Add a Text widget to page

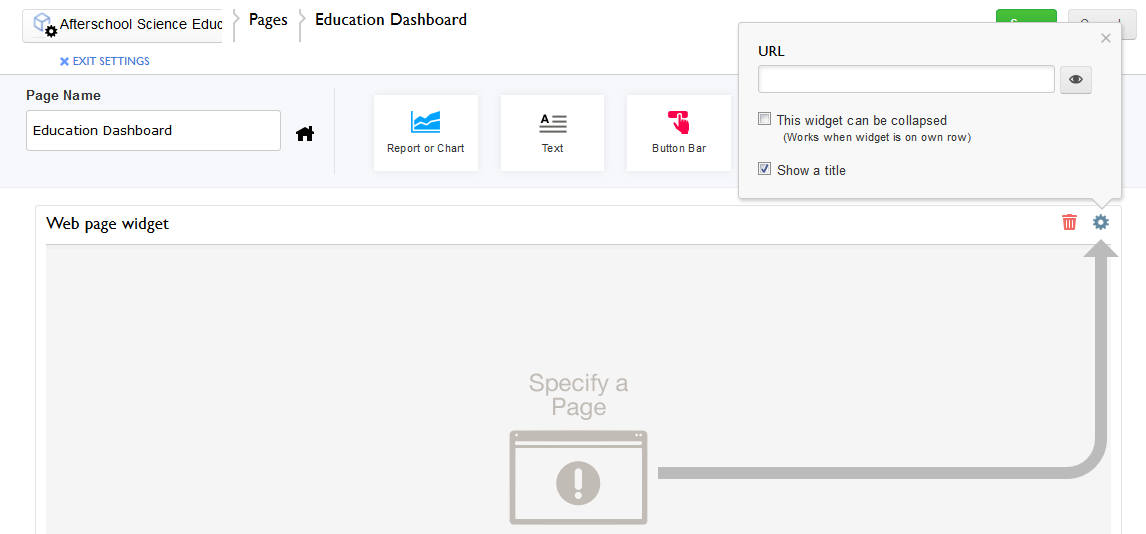553,133
